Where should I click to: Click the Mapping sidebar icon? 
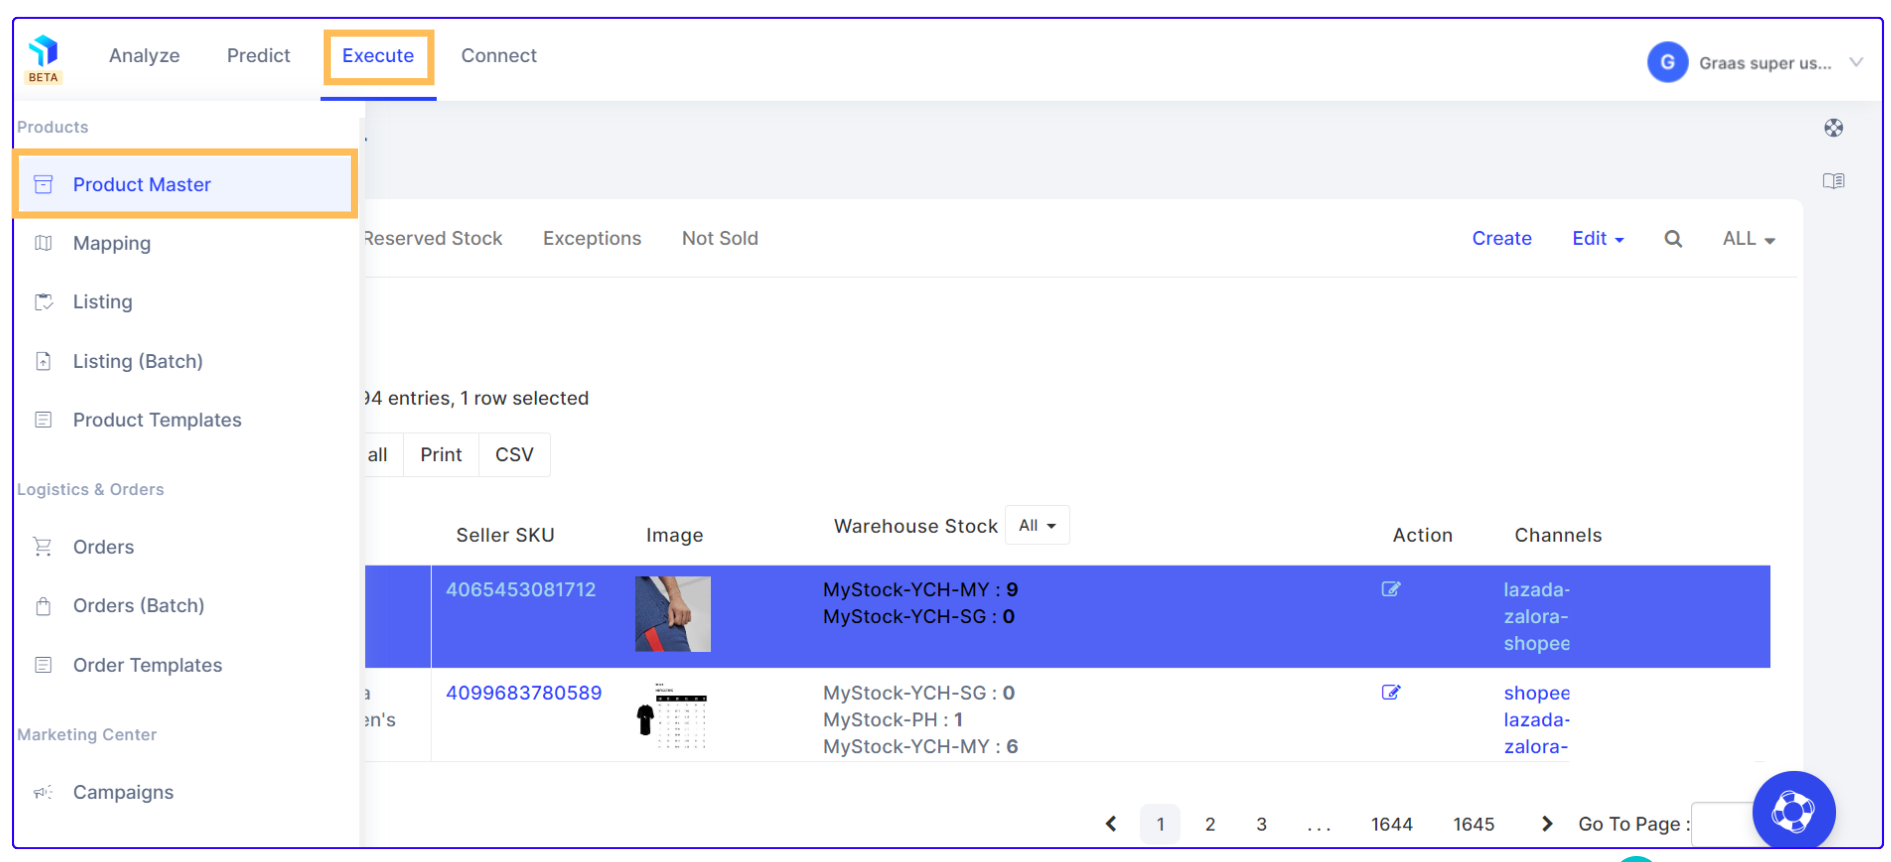coord(43,243)
